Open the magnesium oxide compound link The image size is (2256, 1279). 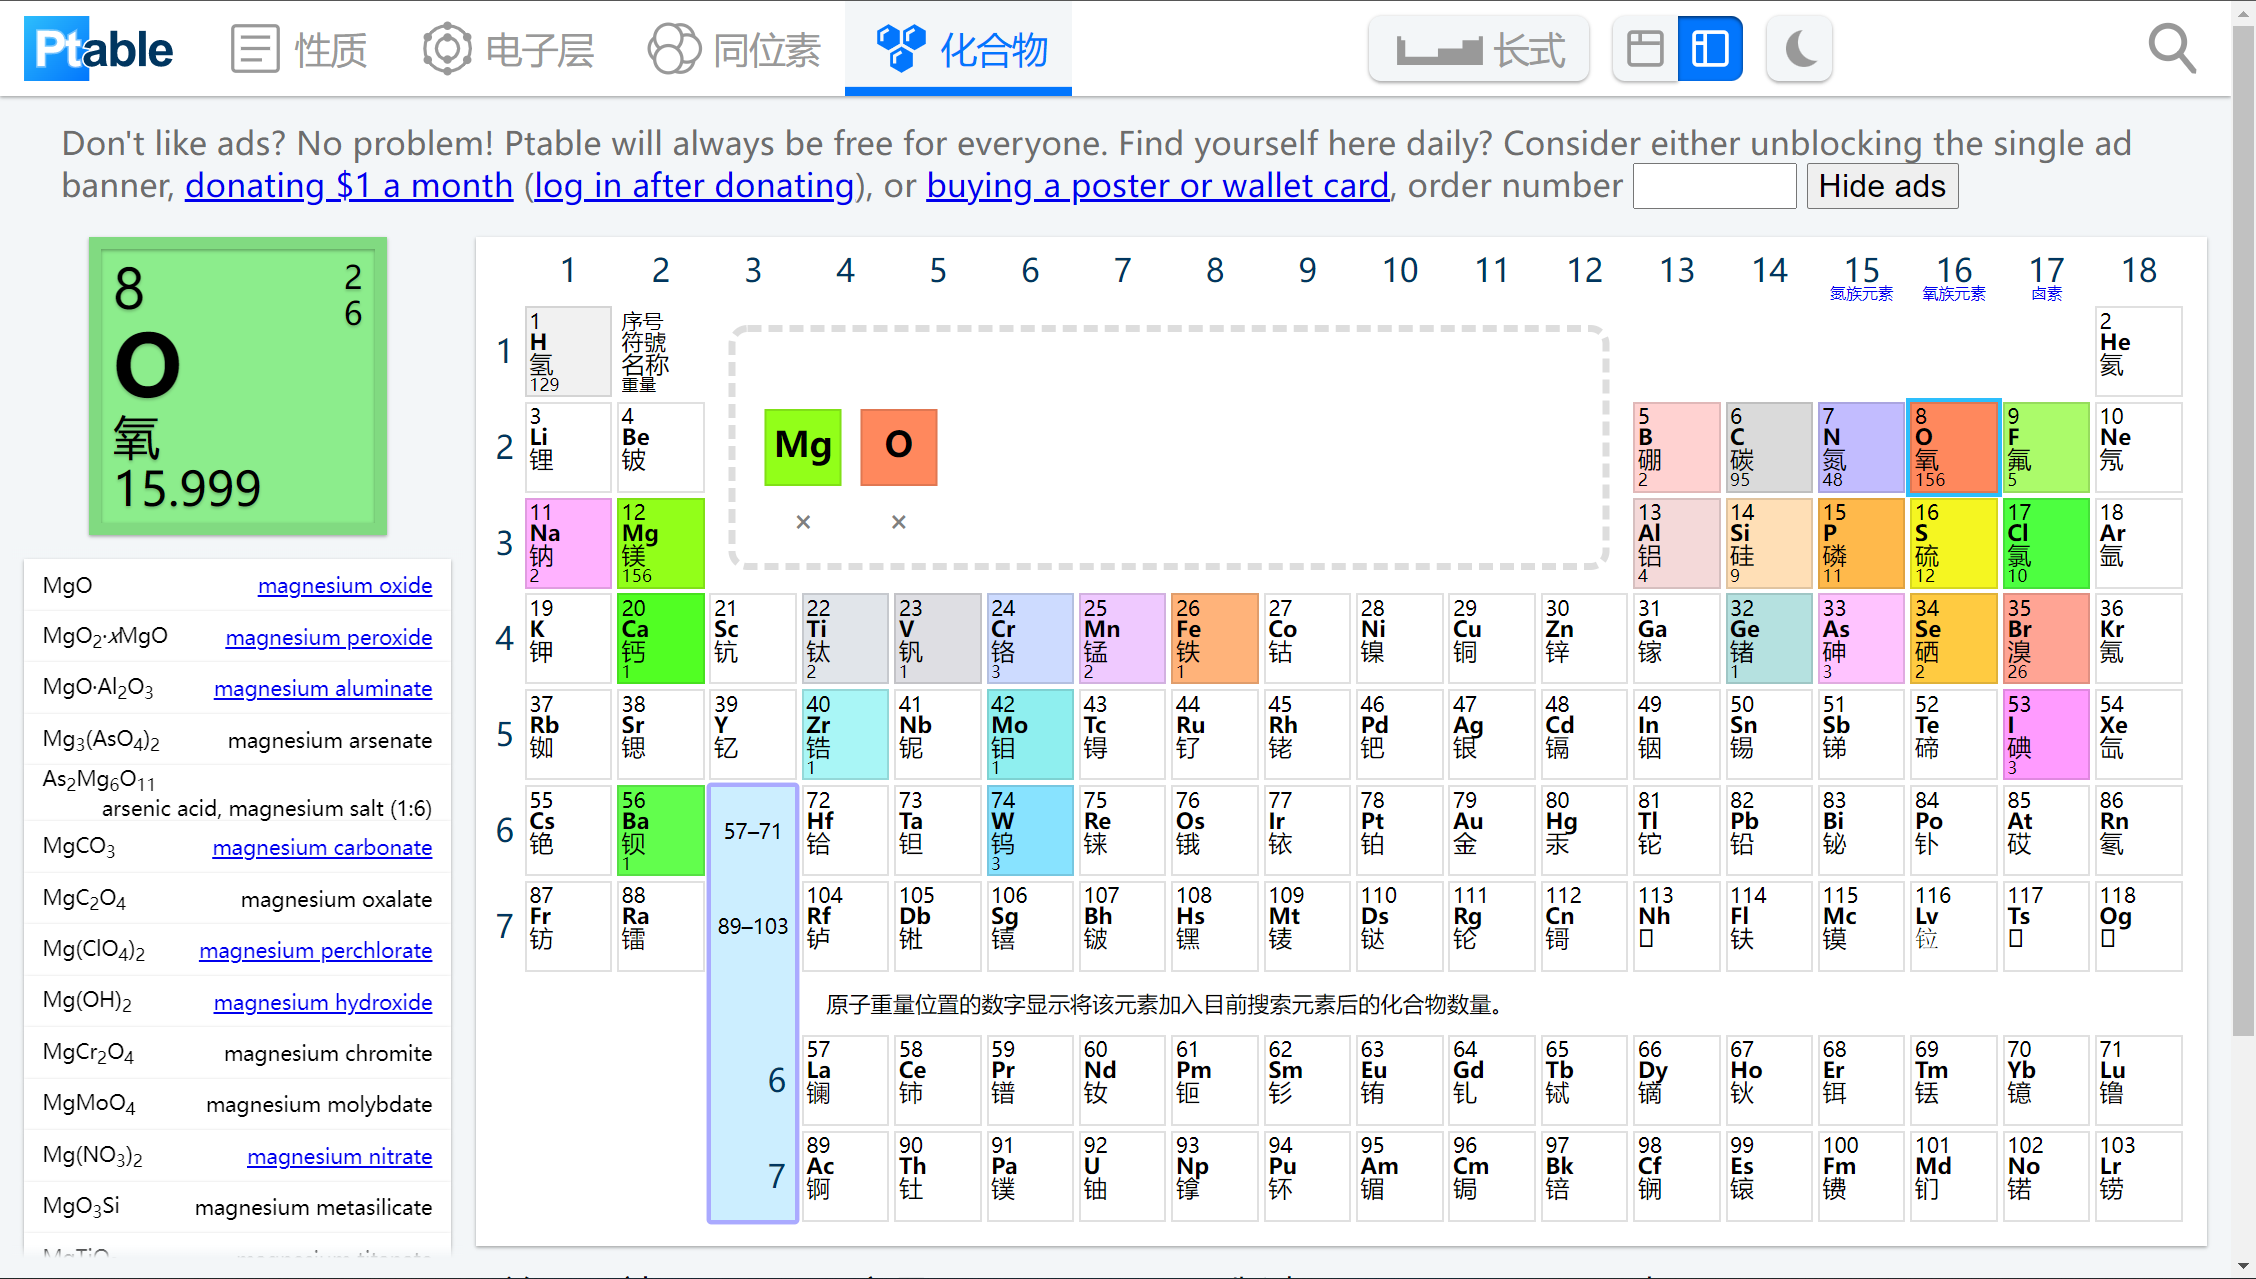coord(344,585)
